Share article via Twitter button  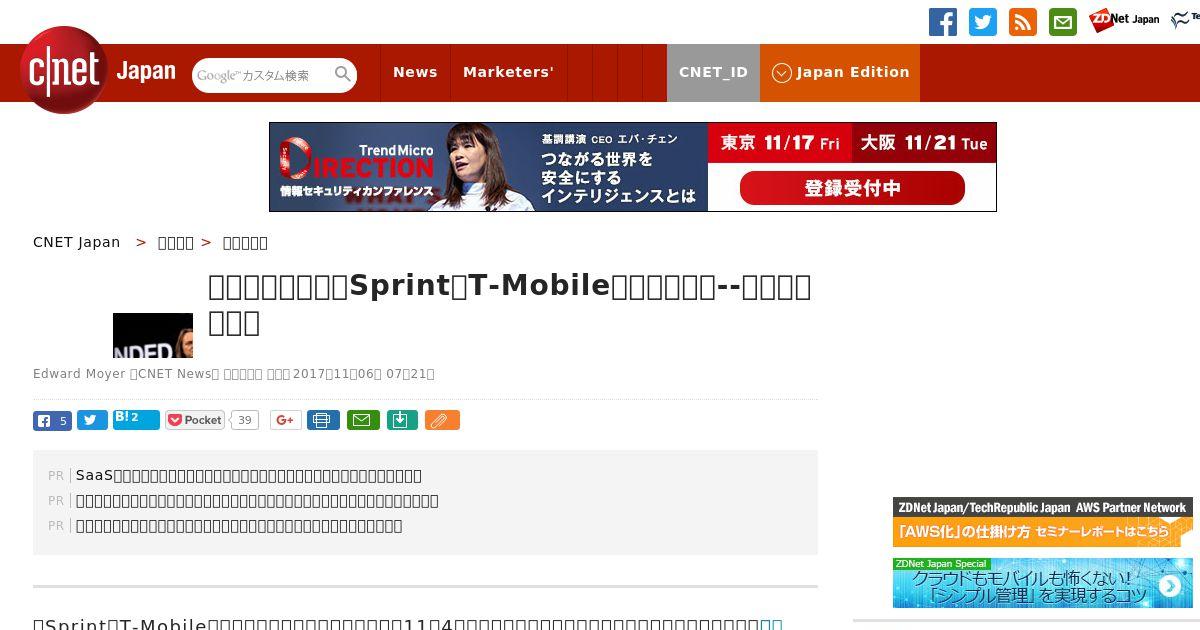pos(92,421)
